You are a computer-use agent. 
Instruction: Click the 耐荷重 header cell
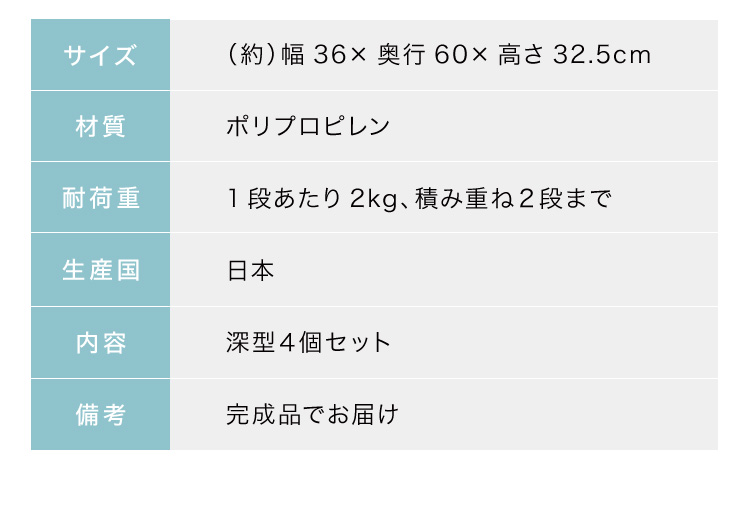point(100,198)
